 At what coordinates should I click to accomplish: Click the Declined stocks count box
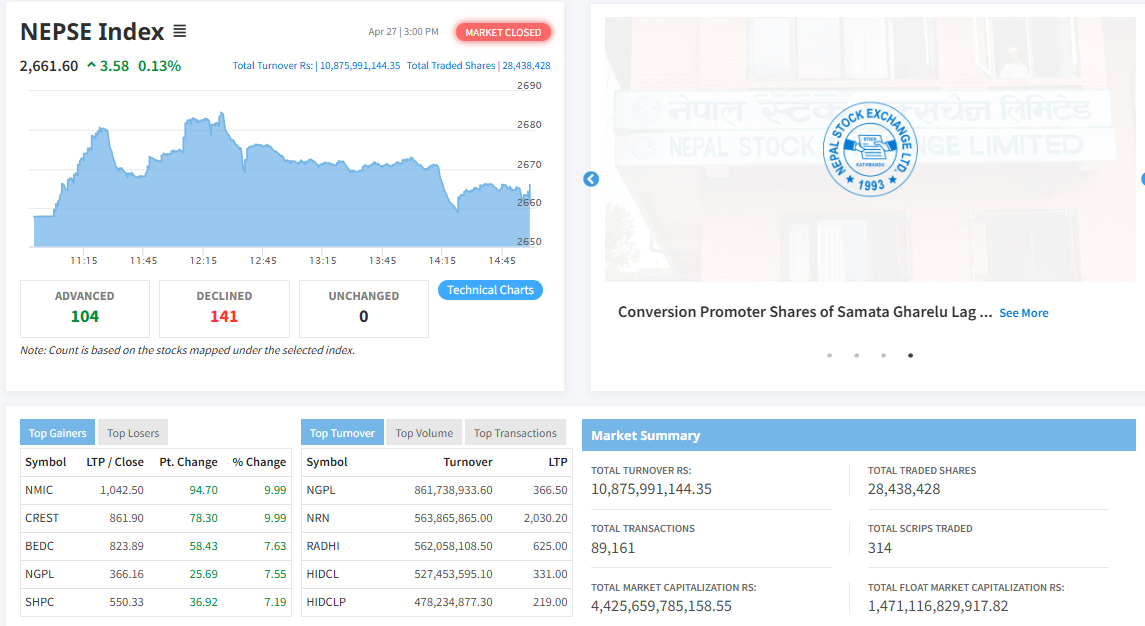point(224,308)
